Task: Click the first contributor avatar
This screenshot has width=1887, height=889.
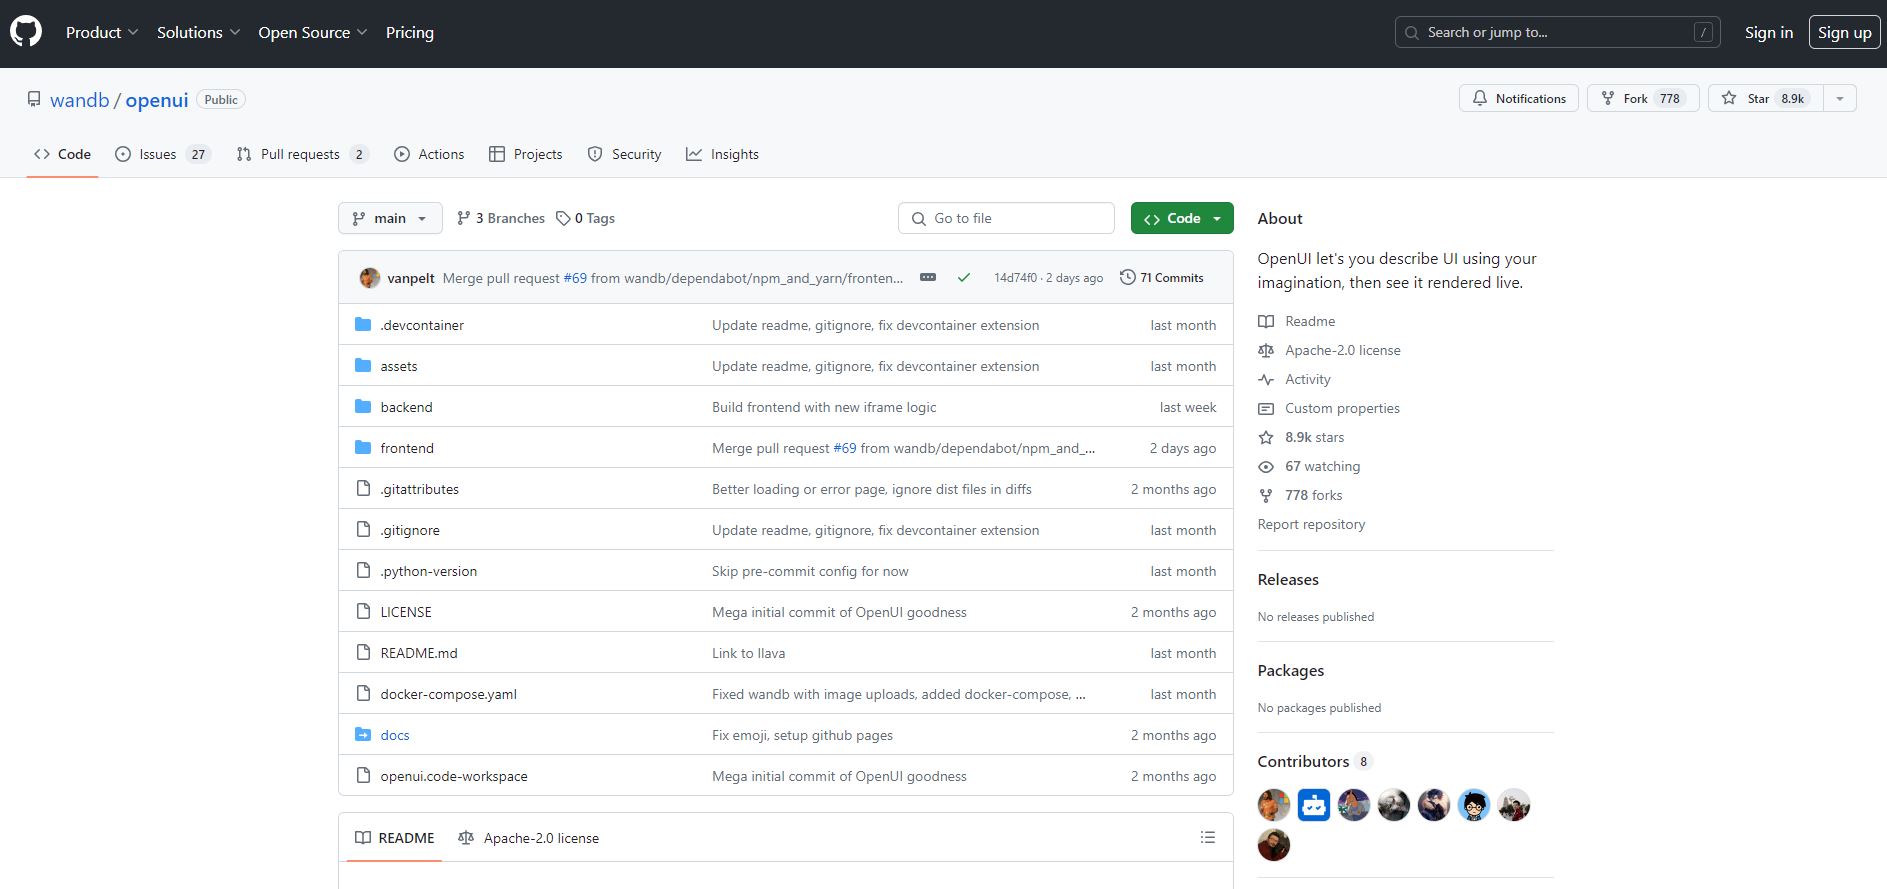Action: click(1273, 805)
